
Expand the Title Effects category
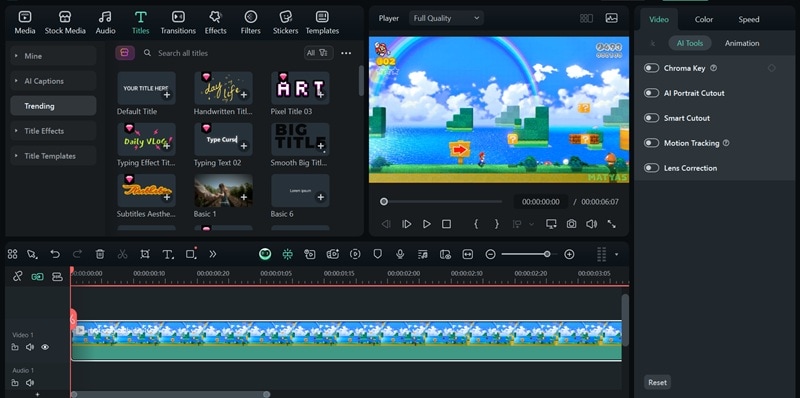pos(53,131)
